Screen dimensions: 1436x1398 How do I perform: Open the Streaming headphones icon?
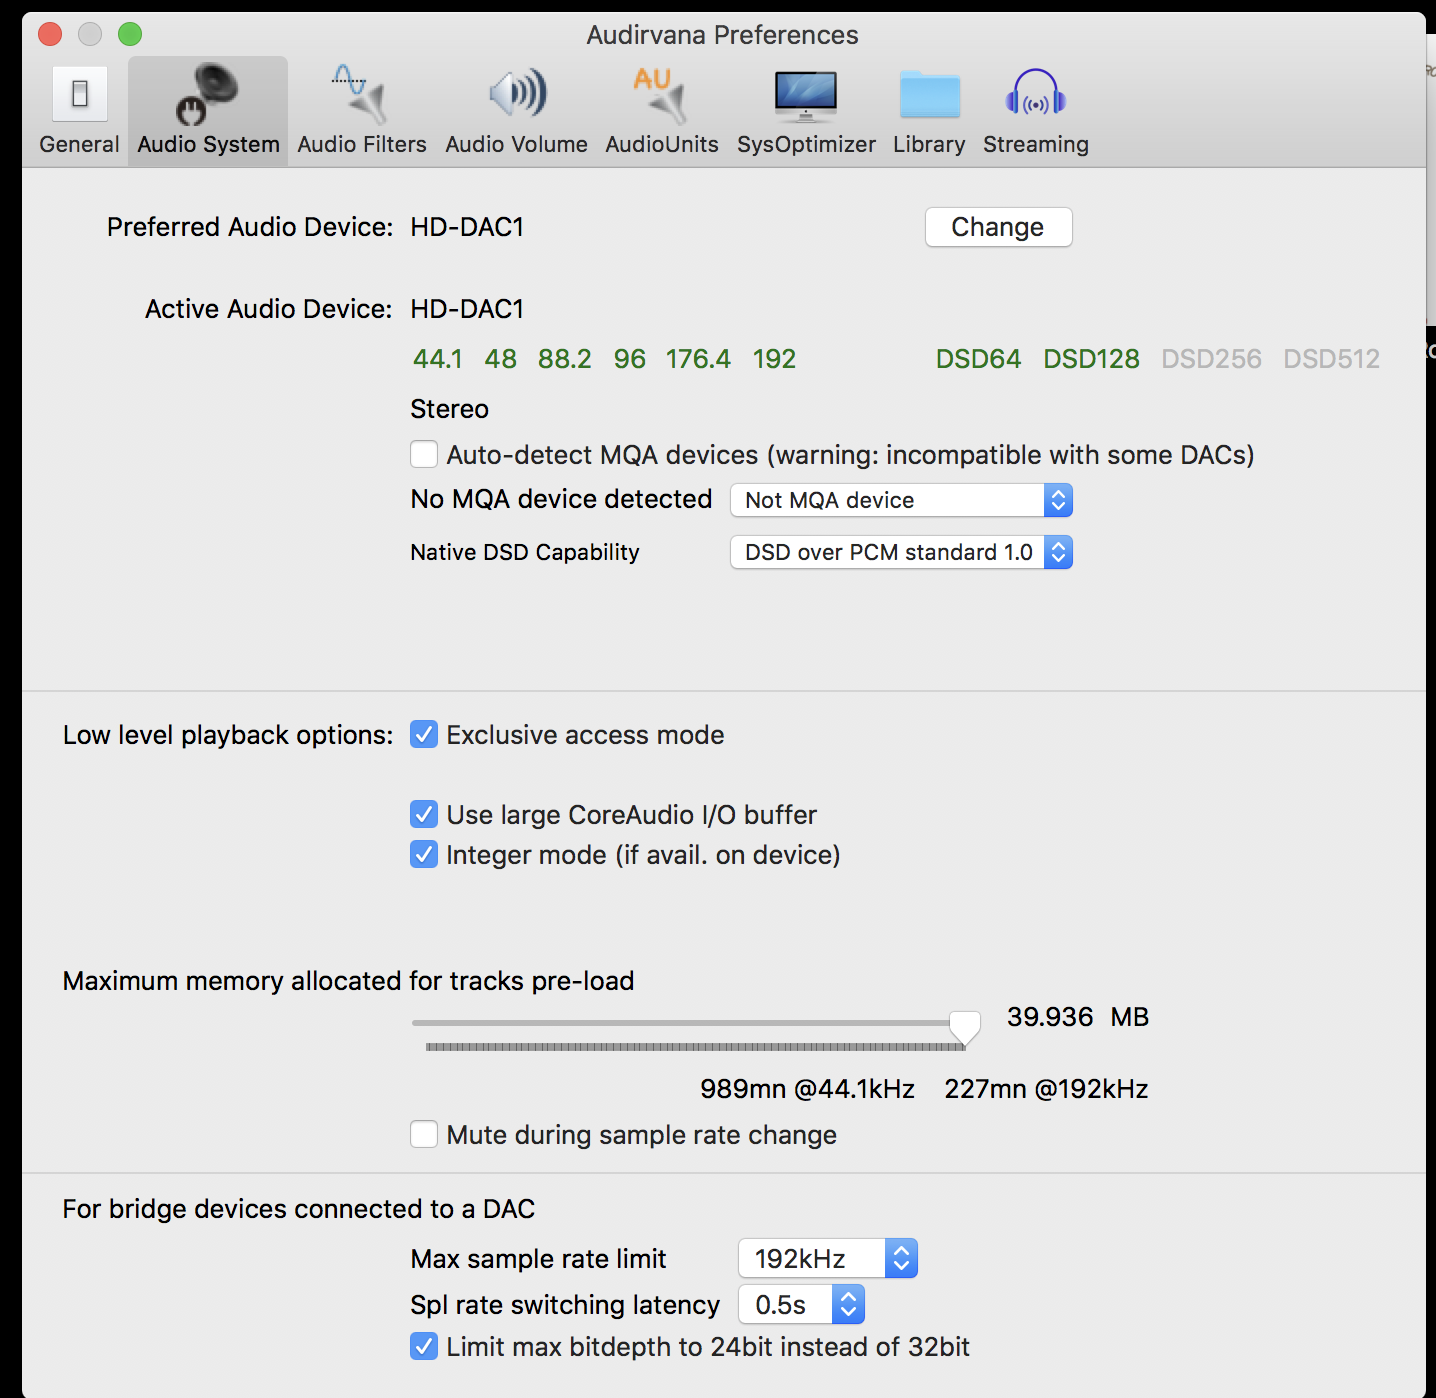tap(1036, 93)
